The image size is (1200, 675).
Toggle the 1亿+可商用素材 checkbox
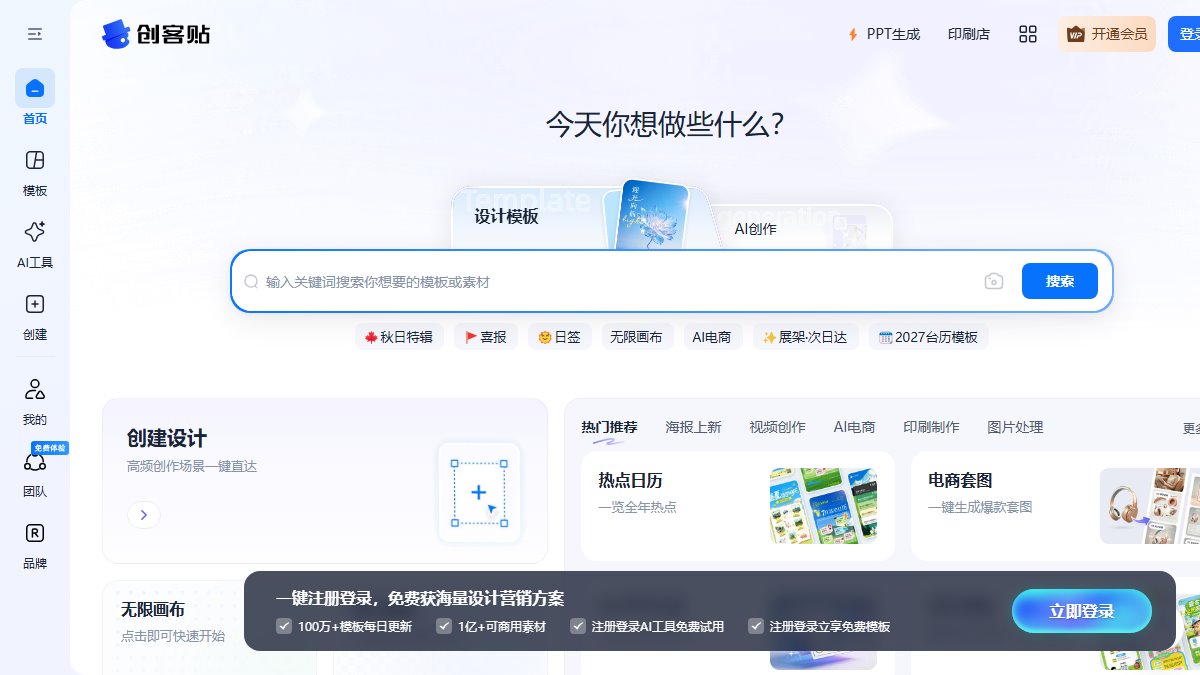[444, 626]
